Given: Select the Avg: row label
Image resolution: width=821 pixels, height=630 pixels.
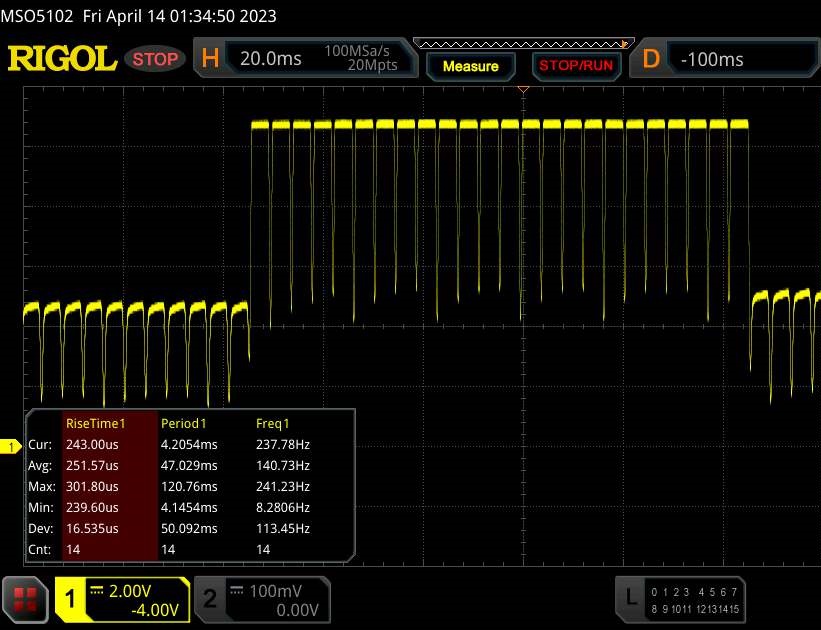Looking at the screenshot, I should pos(40,466).
